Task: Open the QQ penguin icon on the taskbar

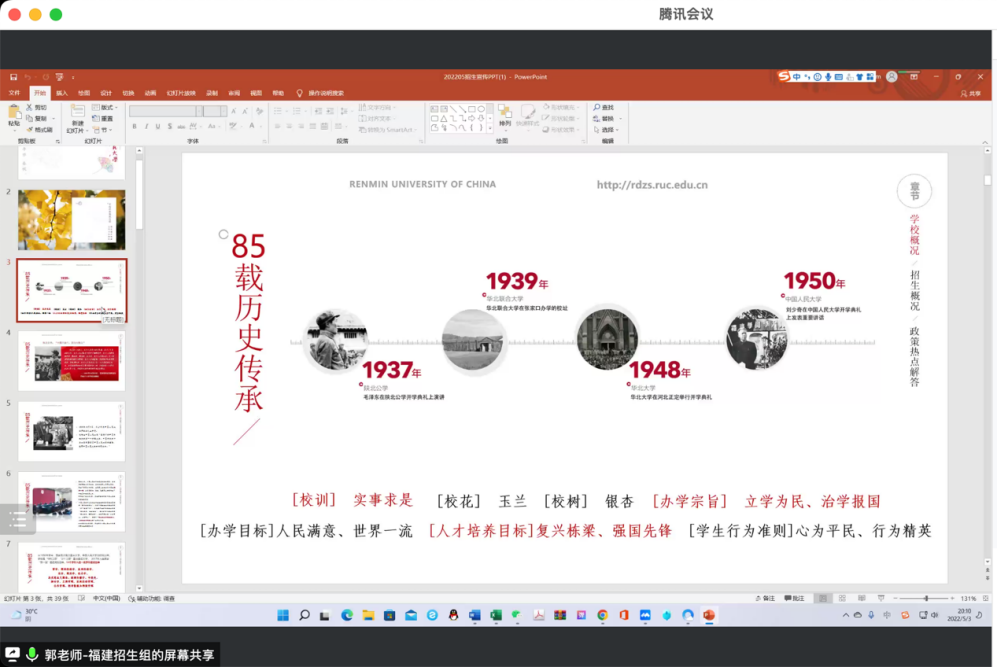Action: pos(453,615)
